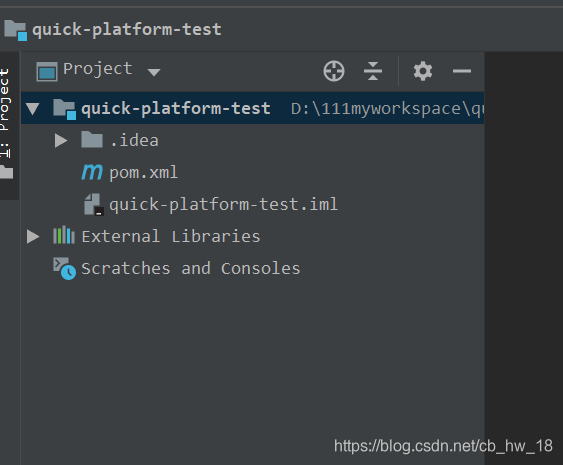Image resolution: width=563 pixels, height=465 pixels.
Task: Click the Project view window icon
Action: [x=47, y=71]
